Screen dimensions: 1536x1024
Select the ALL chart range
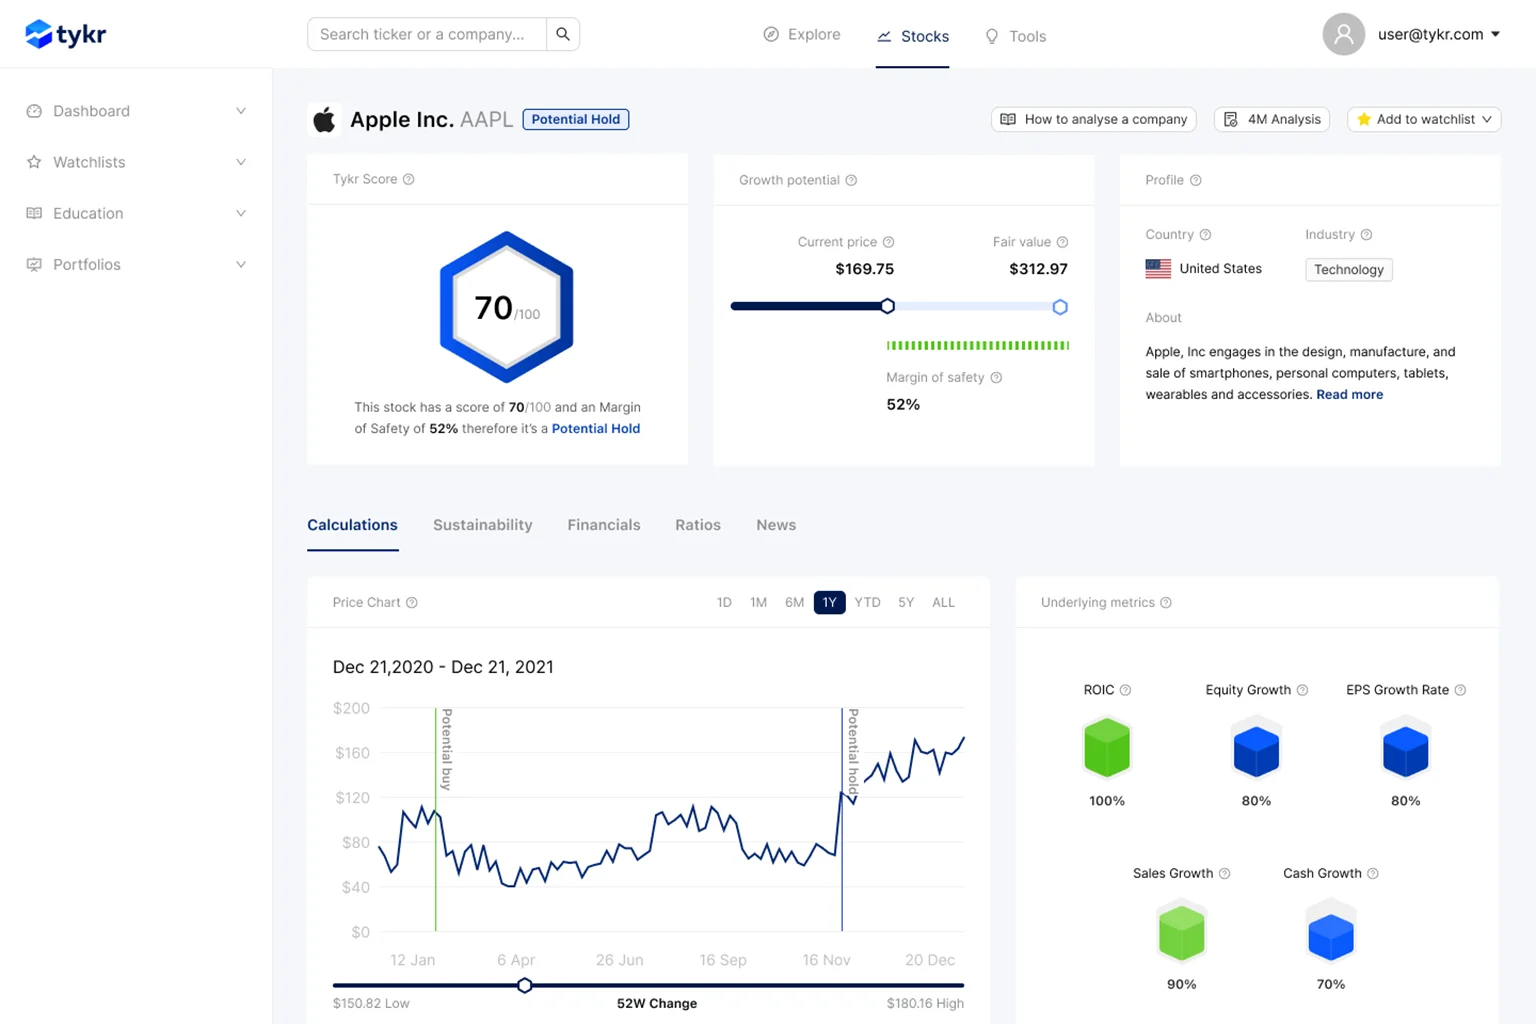[943, 602]
